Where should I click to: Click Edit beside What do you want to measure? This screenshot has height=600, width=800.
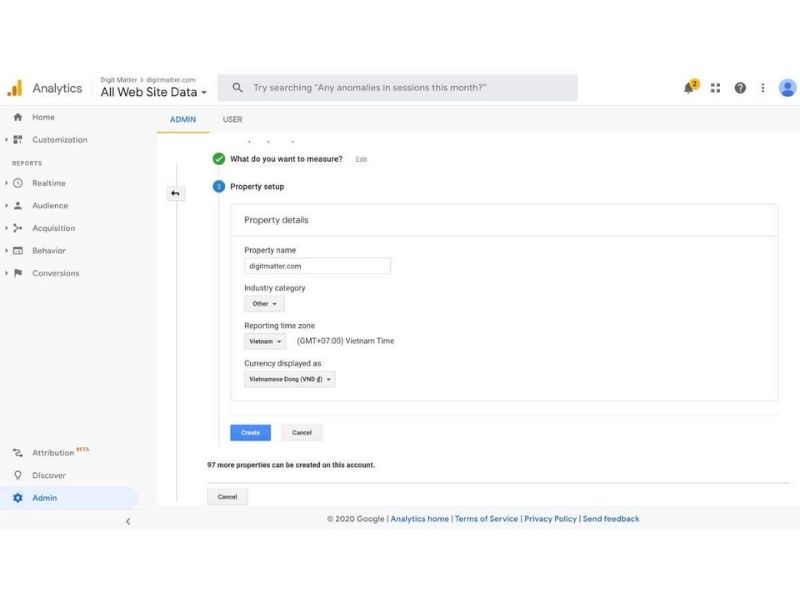click(x=361, y=159)
